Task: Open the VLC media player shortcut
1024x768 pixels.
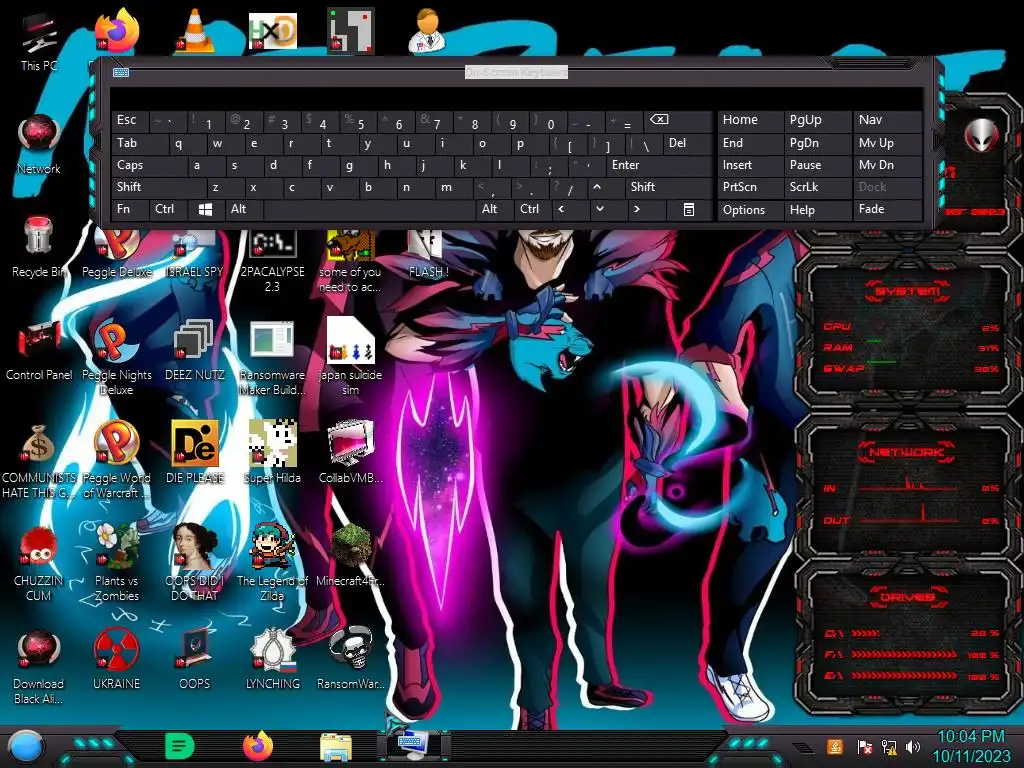Action: point(195,30)
